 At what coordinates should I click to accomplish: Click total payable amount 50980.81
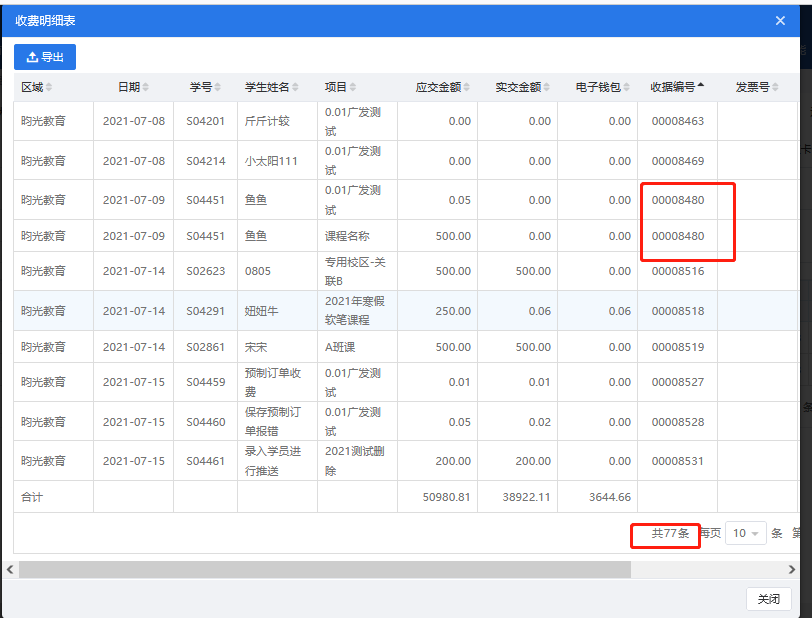point(446,497)
